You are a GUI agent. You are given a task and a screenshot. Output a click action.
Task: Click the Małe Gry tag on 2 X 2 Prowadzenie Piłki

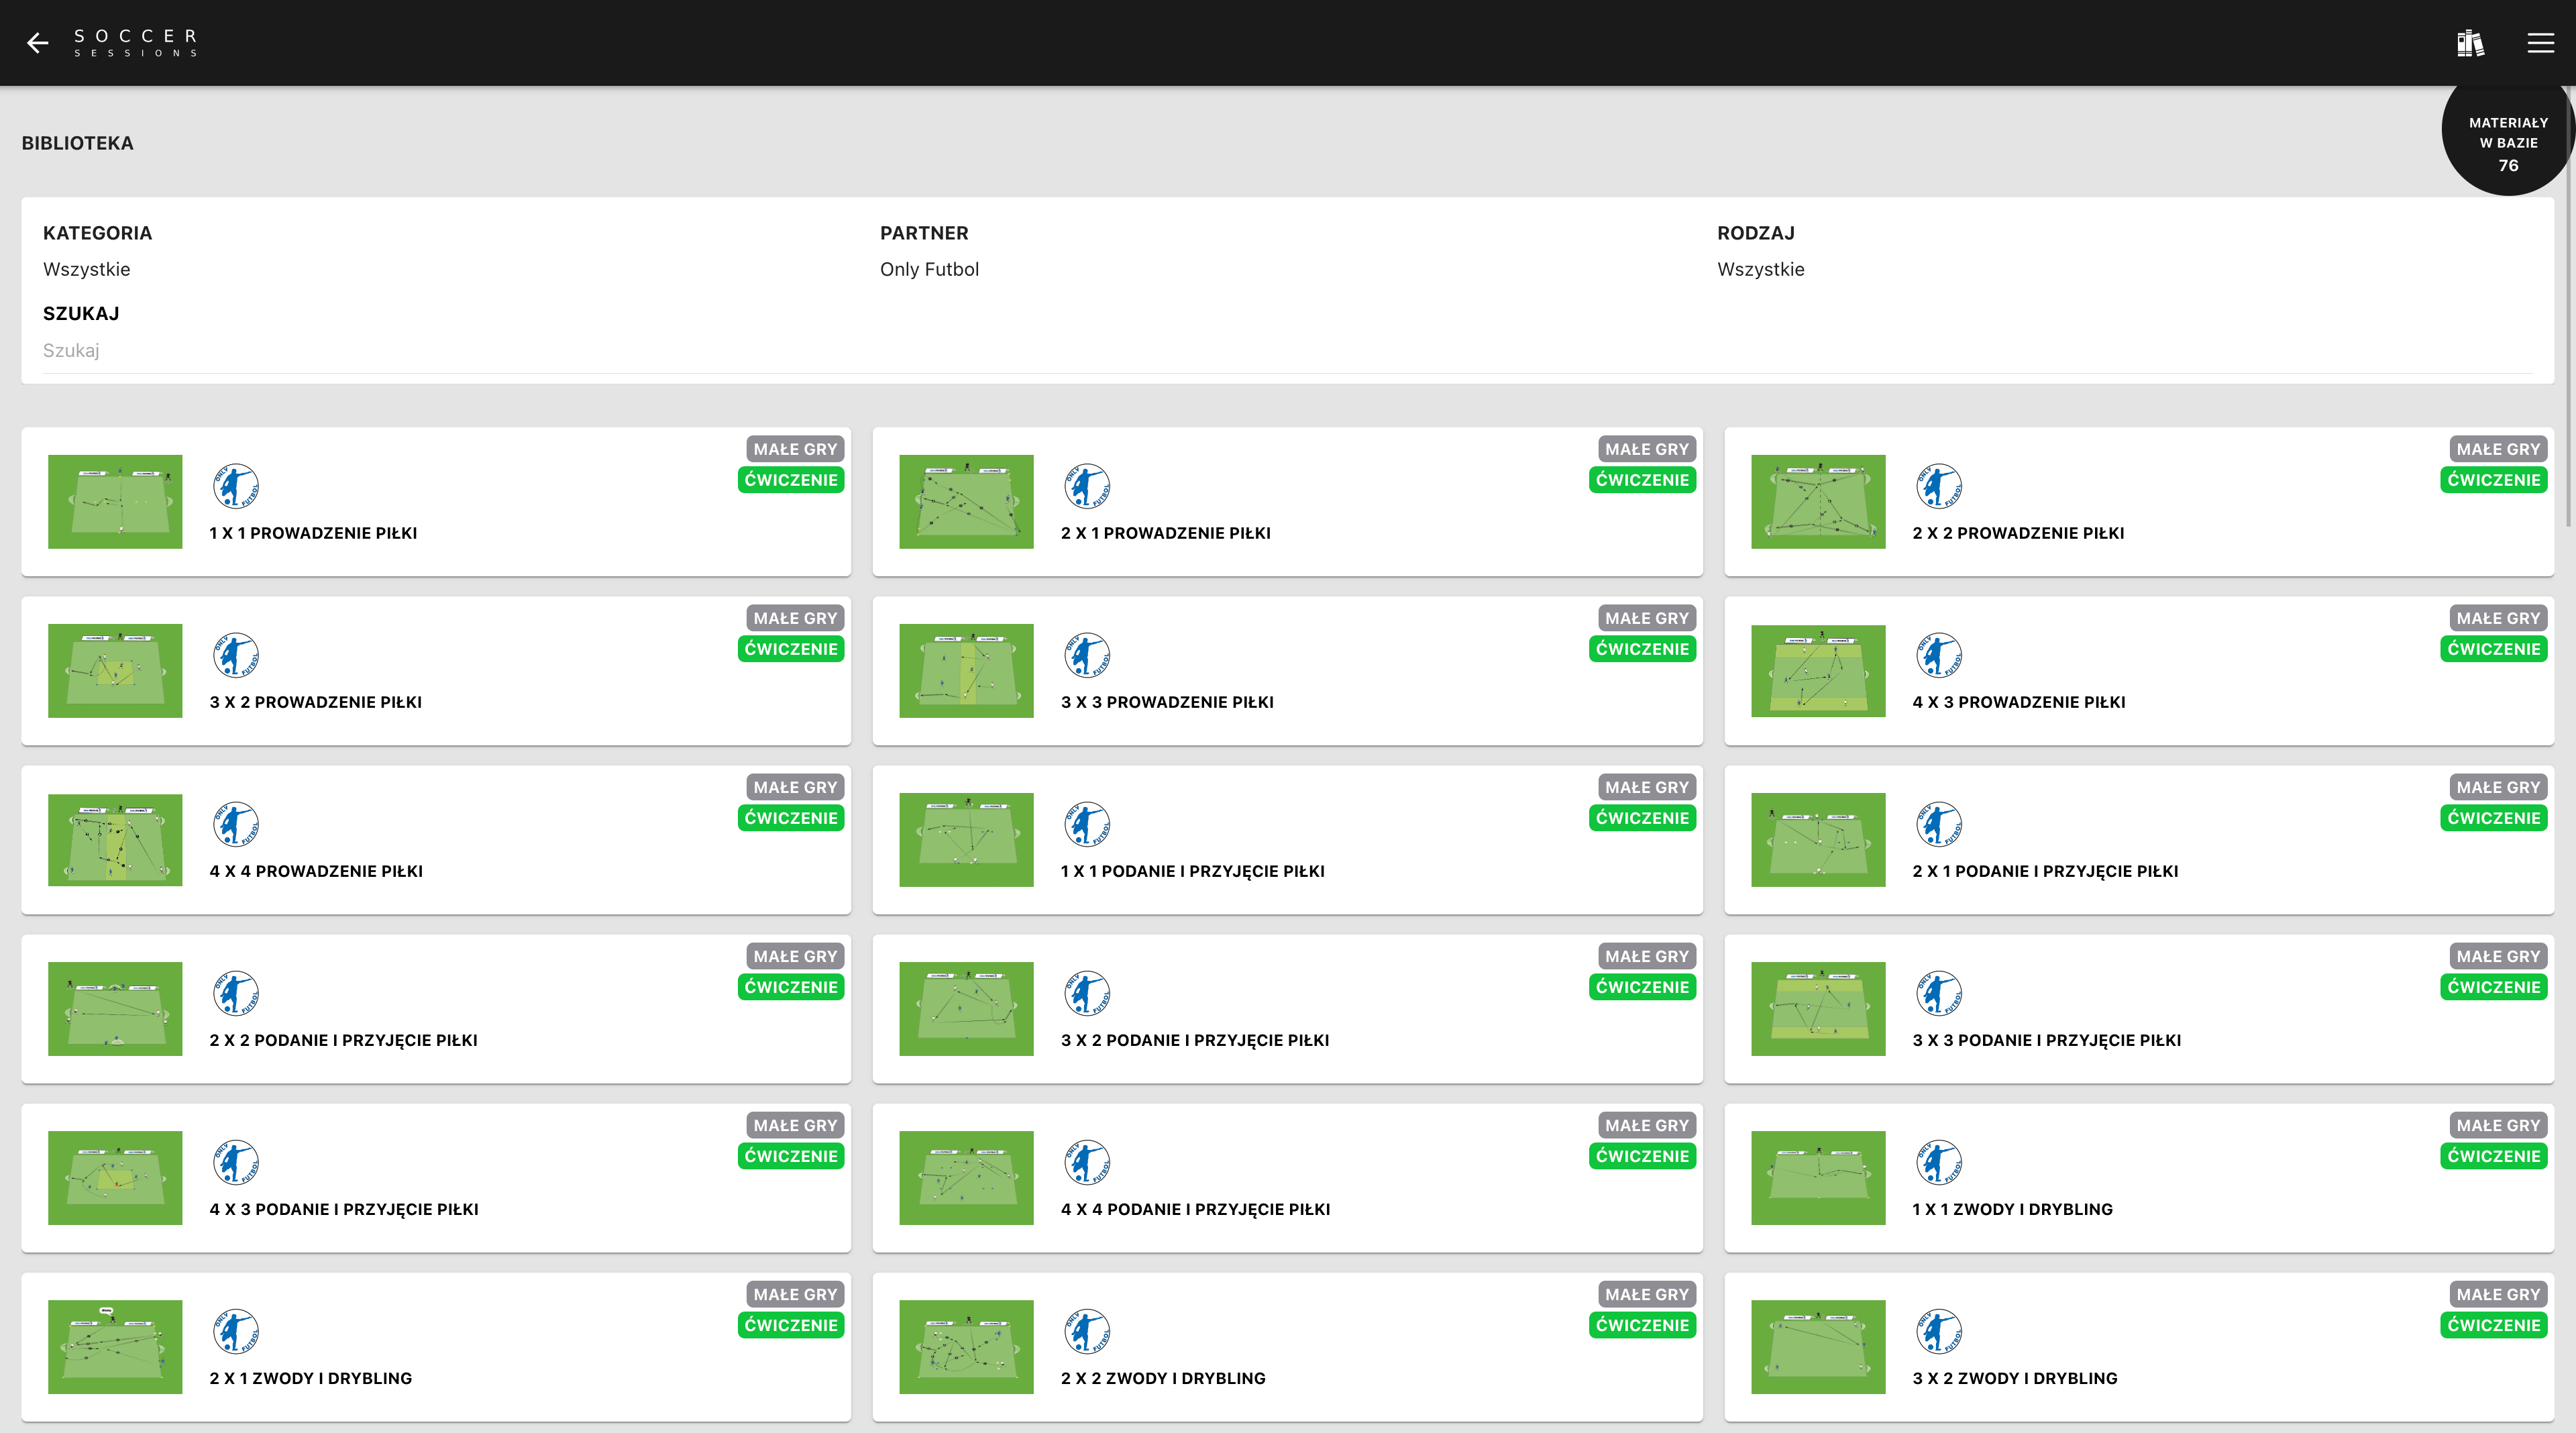[2497, 449]
